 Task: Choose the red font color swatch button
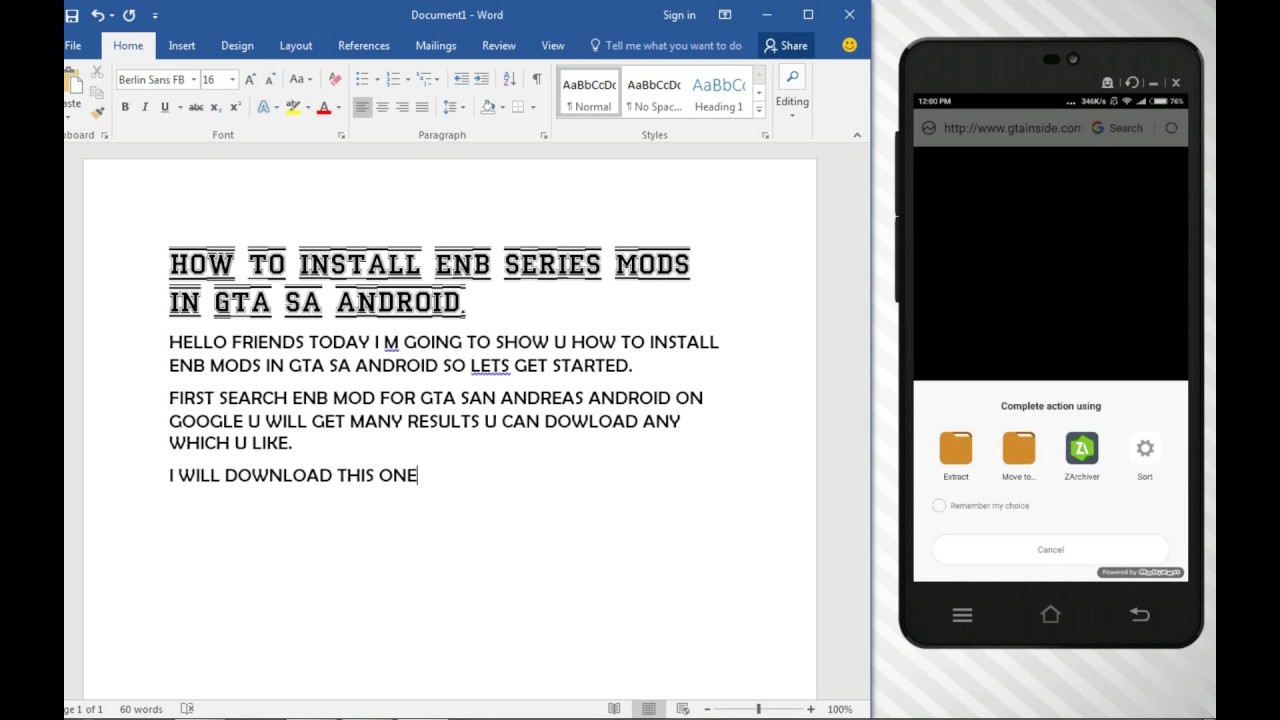(324, 107)
